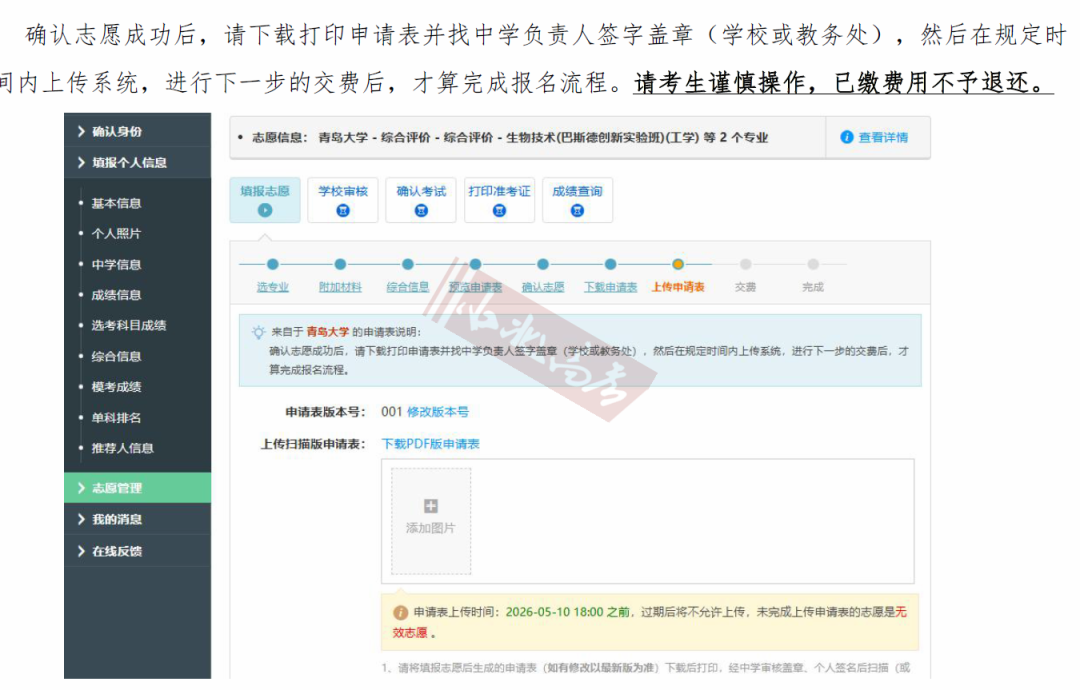The image size is (1080, 690).
Task: Go to the 确认志愿 step link
Action: coord(543,286)
